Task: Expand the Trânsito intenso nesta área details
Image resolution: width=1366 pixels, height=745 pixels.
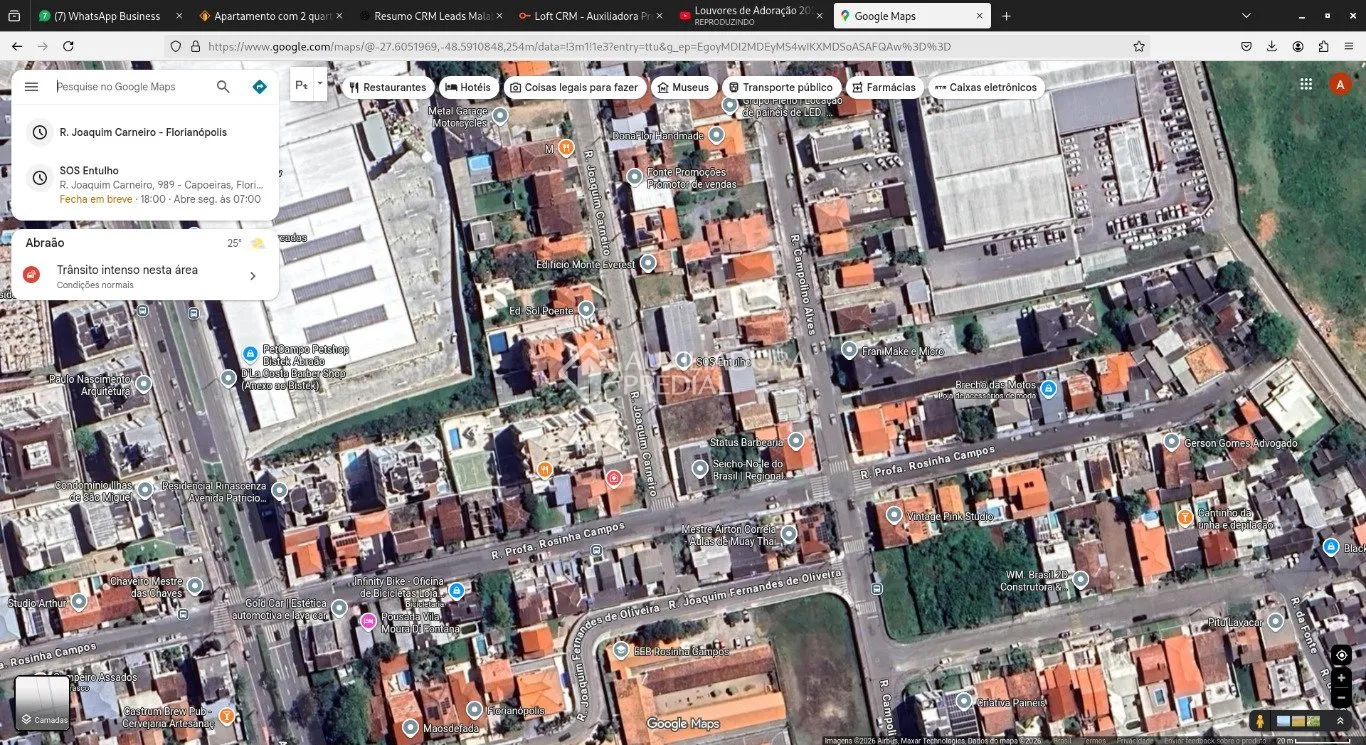Action: [x=252, y=276]
